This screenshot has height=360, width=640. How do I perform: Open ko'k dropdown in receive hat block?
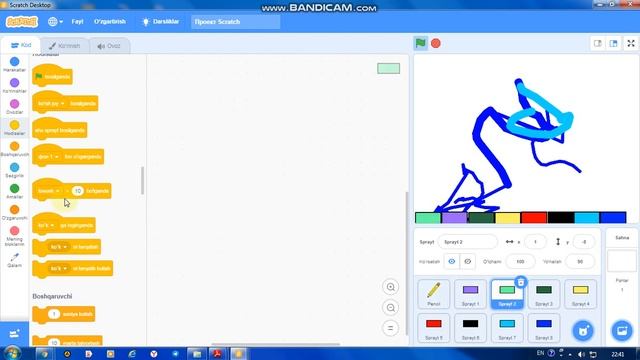click(46, 225)
